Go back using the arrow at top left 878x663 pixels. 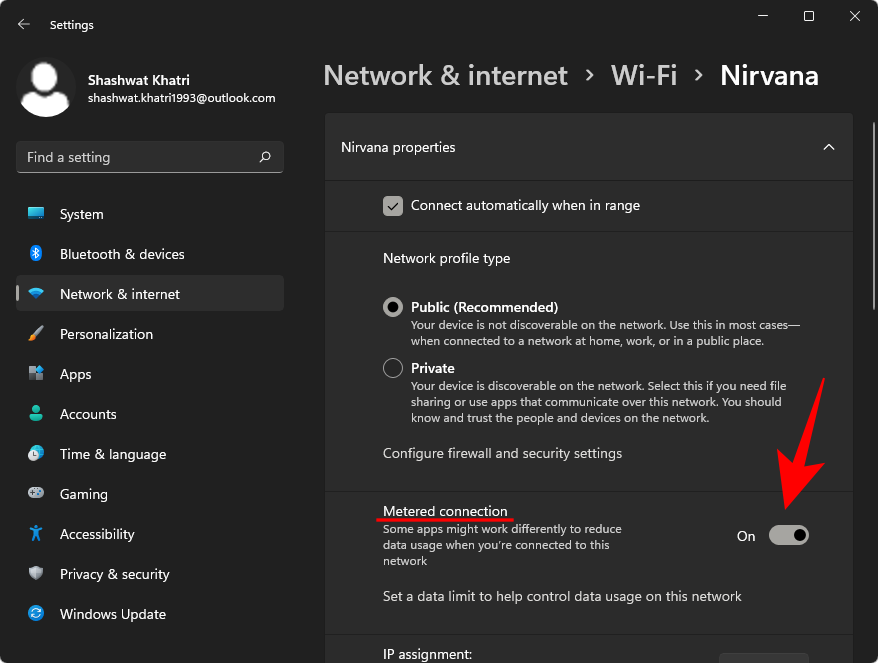tap(22, 24)
